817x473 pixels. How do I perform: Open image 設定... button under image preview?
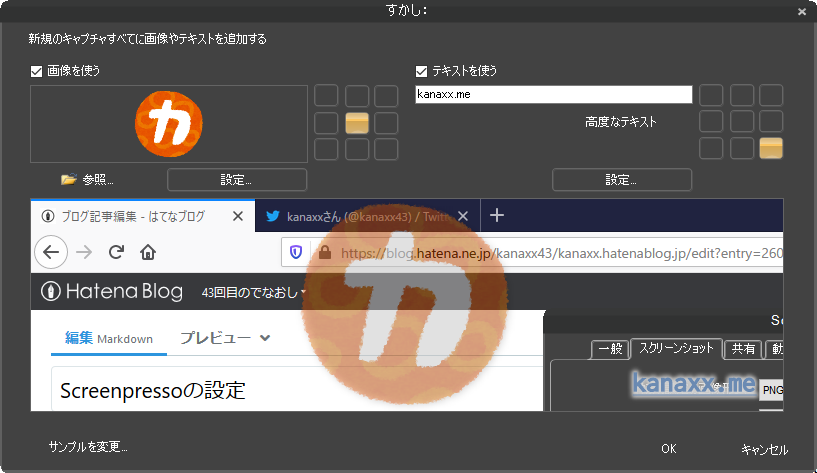click(x=237, y=180)
